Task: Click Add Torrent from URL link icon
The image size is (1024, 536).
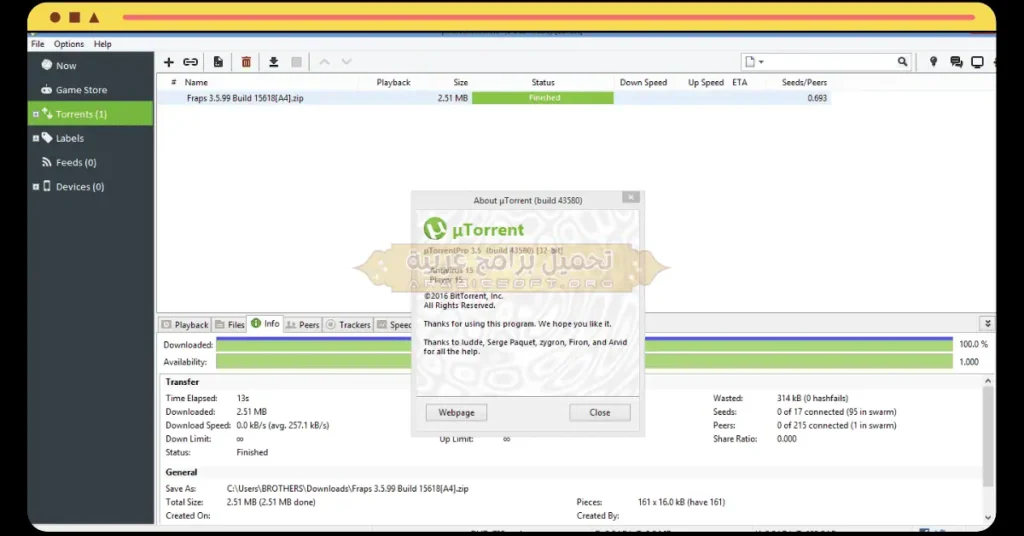Action: (x=191, y=62)
